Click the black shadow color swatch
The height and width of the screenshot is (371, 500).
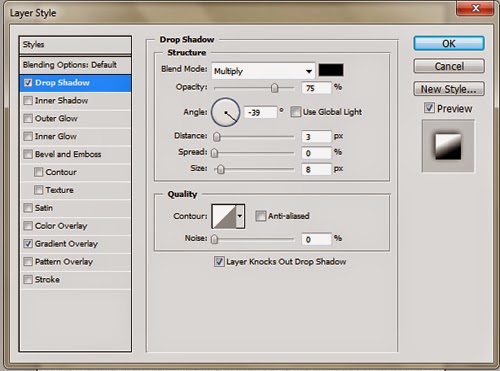pos(331,70)
